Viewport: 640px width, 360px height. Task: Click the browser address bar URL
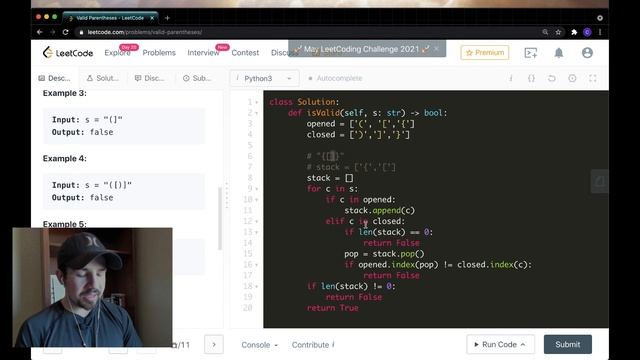pos(144,32)
